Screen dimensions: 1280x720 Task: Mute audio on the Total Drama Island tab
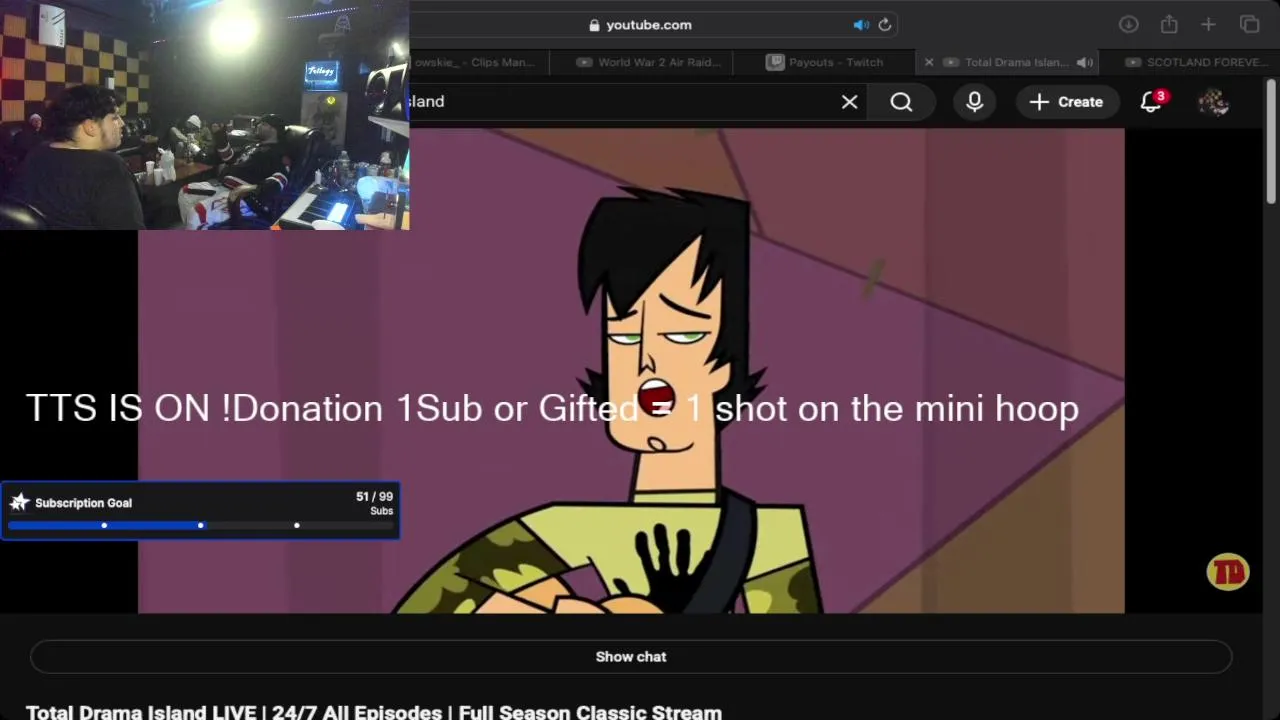[1085, 62]
